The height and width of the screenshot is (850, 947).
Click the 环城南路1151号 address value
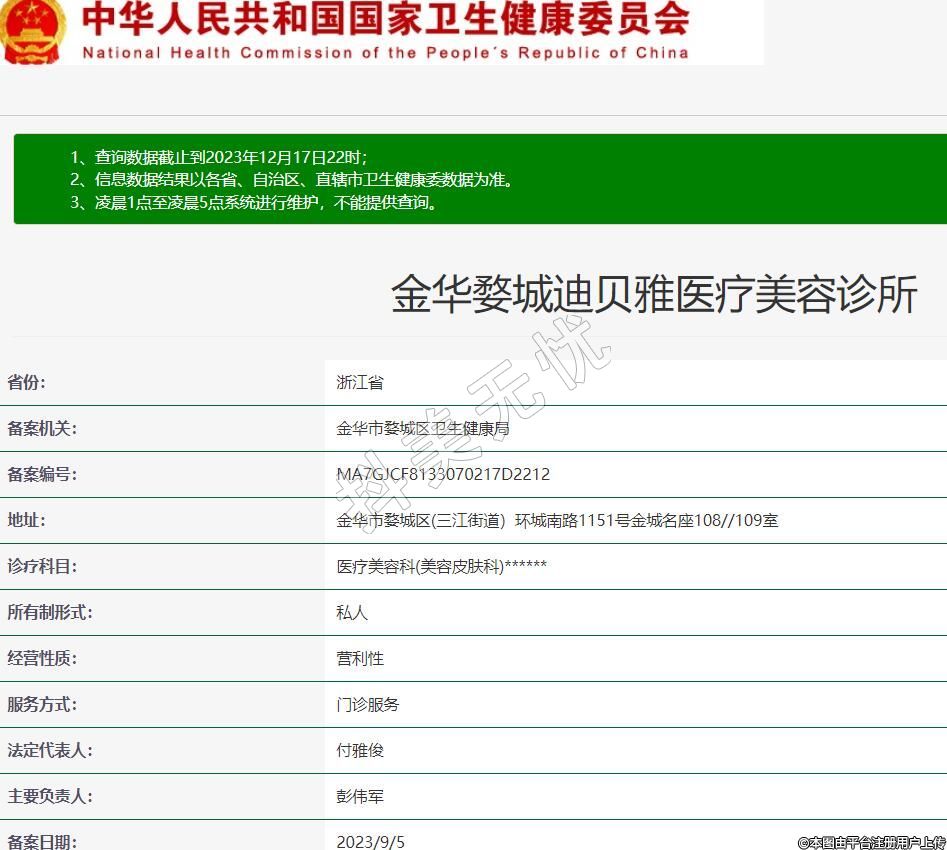pyautogui.click(x=557, y=520)
